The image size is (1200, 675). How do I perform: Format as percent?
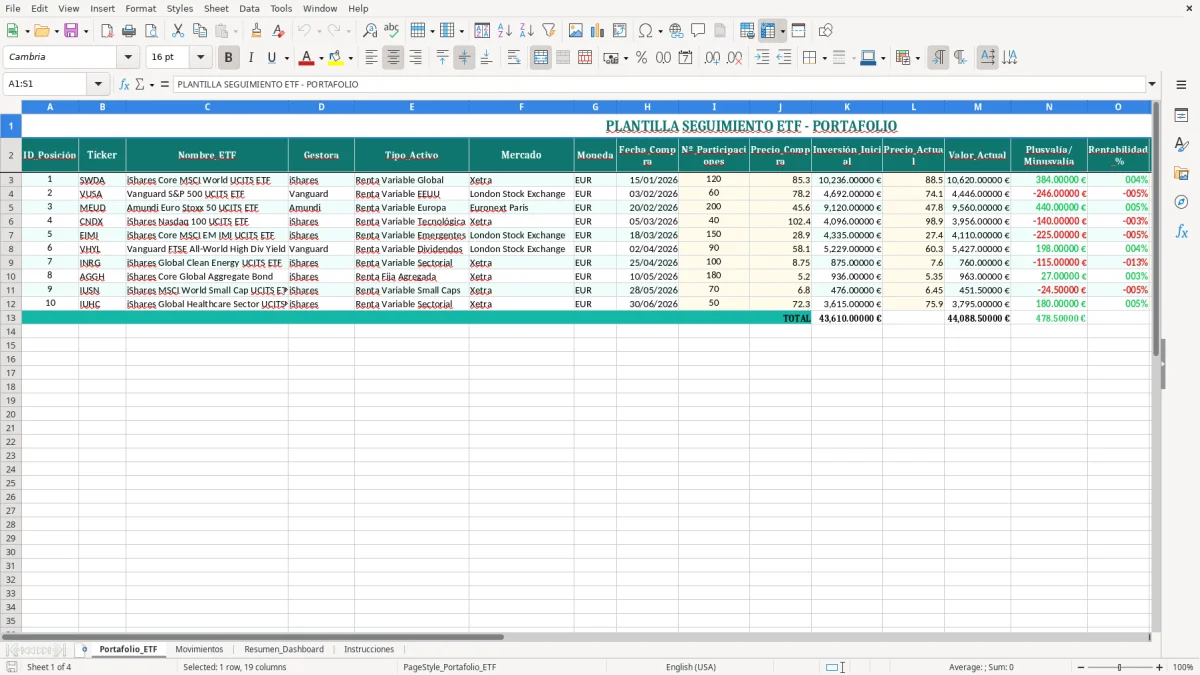coord(641,58)
